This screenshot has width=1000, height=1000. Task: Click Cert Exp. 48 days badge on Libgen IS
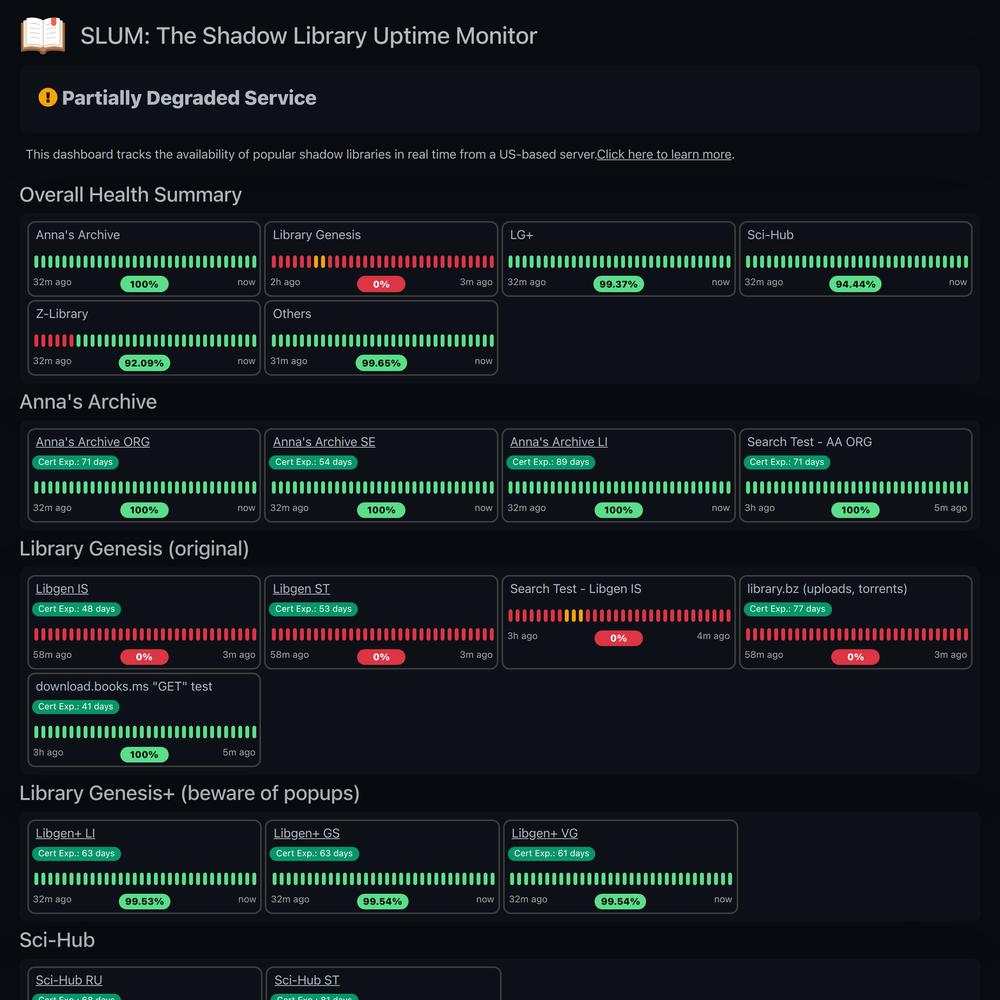[77, 609]
